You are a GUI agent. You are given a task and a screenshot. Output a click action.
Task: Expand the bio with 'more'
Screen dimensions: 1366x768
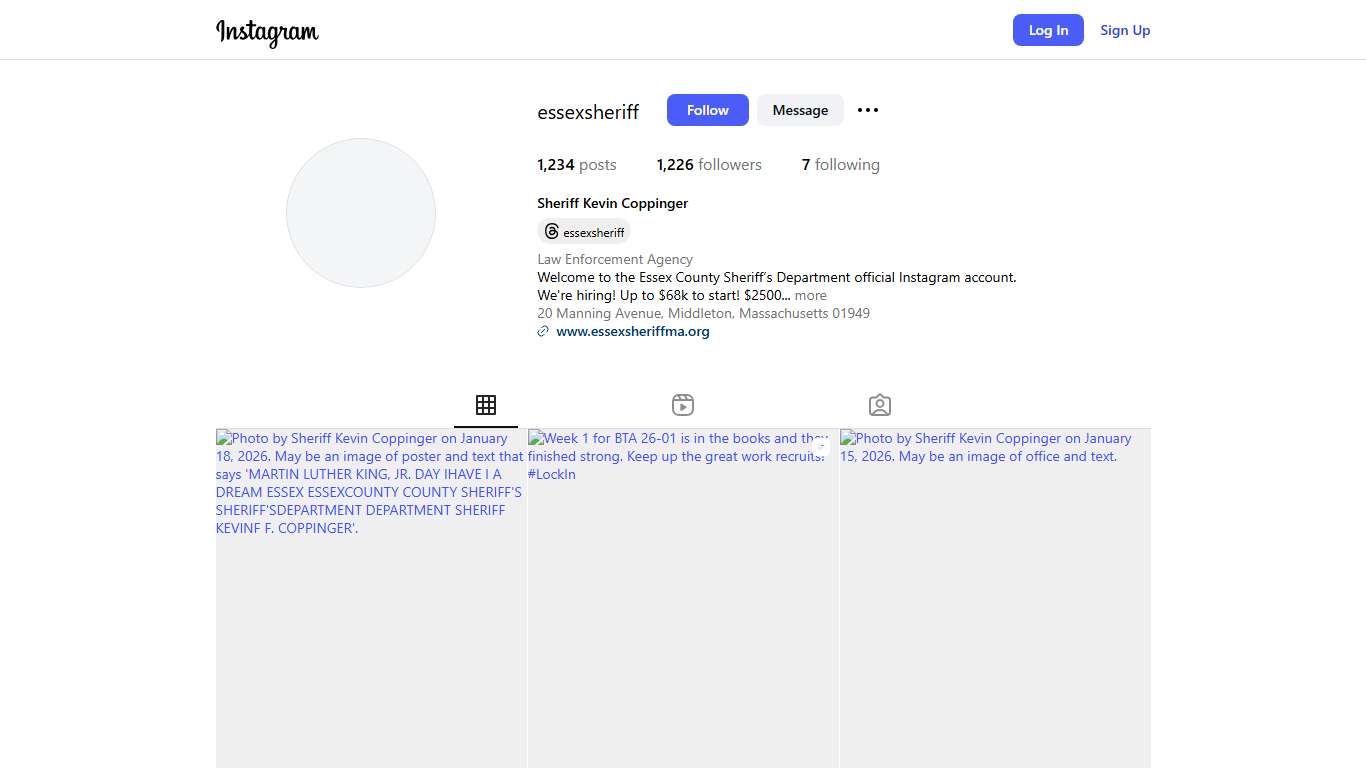click(x=811, y=296)
